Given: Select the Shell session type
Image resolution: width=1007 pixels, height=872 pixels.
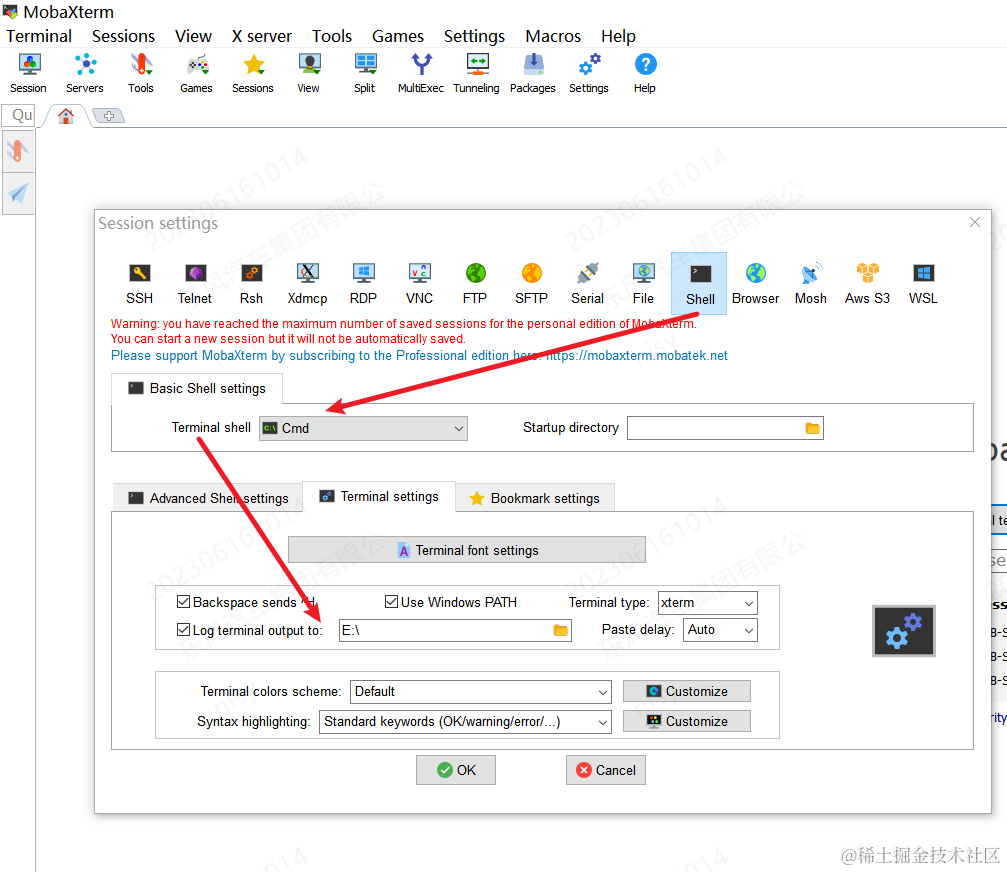Looking at the screenshot, I should pyautogui.click(x=699, y=283).
